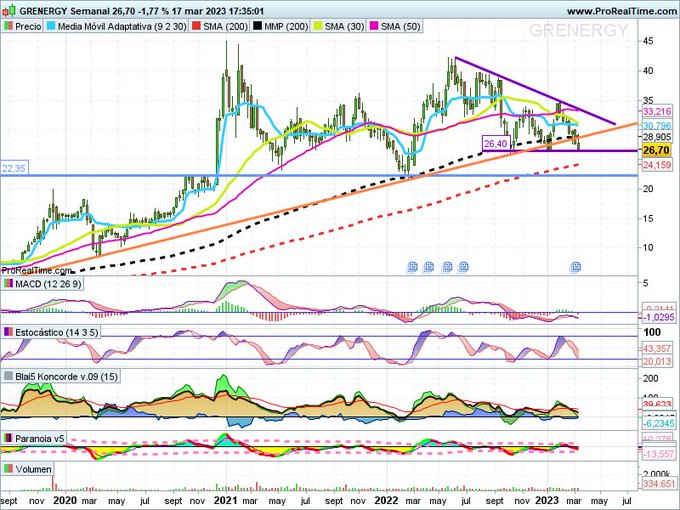Click the yellow-green SMA (30) legend swatch

click(318, 26)
